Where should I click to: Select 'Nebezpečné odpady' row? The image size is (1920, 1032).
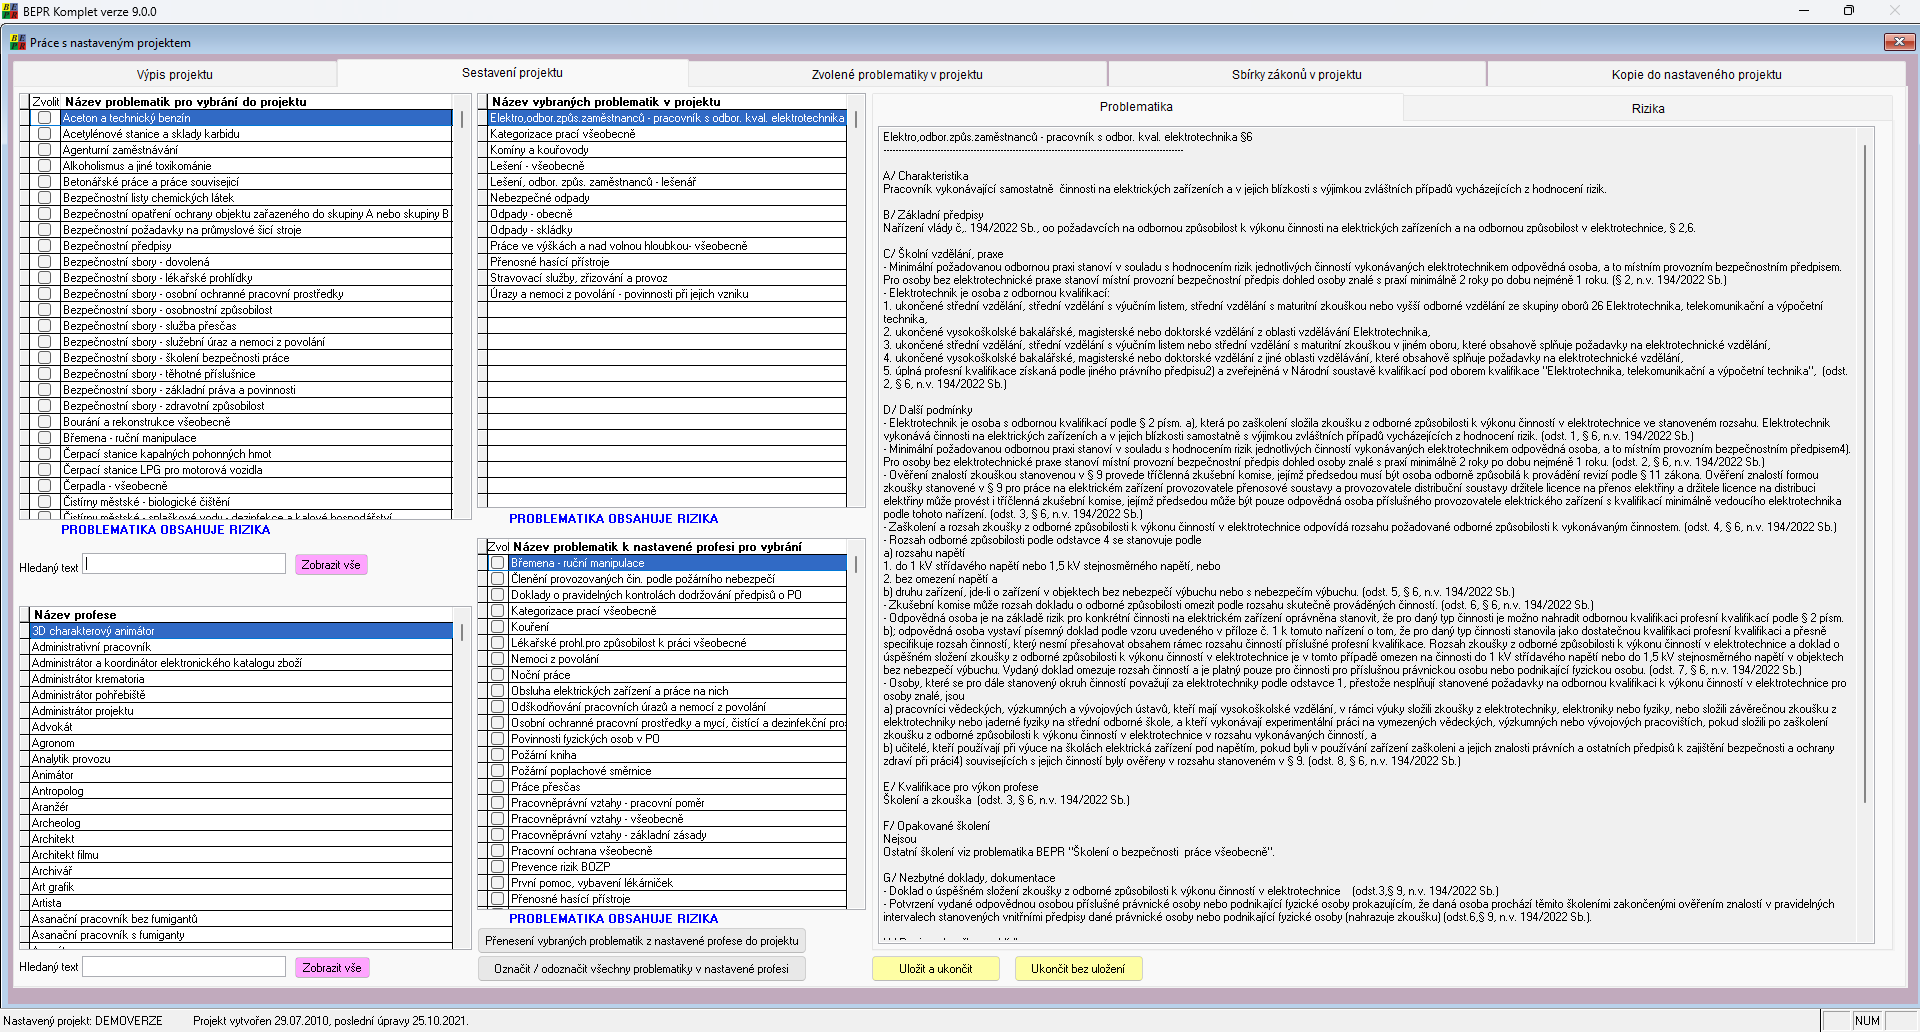tap(666, 198)
